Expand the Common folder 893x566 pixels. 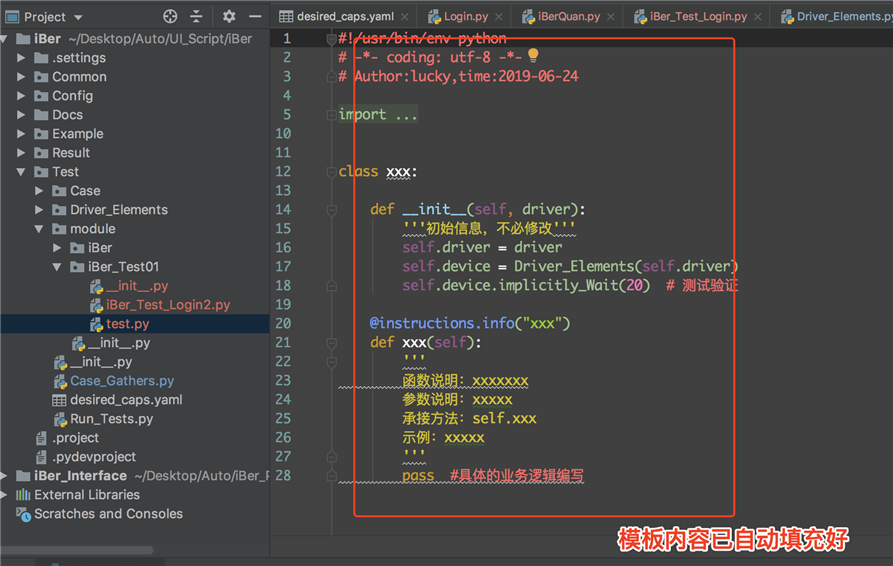(x=22, y=77)
